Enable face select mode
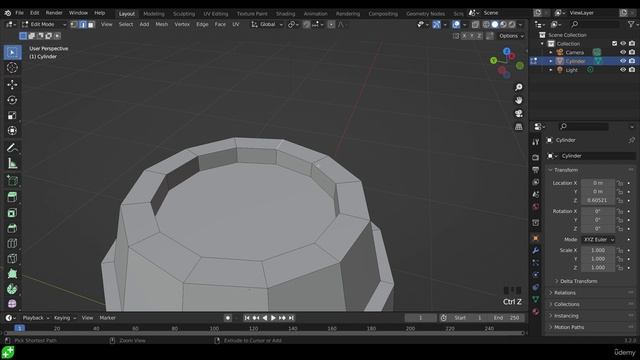Viewport: 640px width, 360px height. pos(91,24)
